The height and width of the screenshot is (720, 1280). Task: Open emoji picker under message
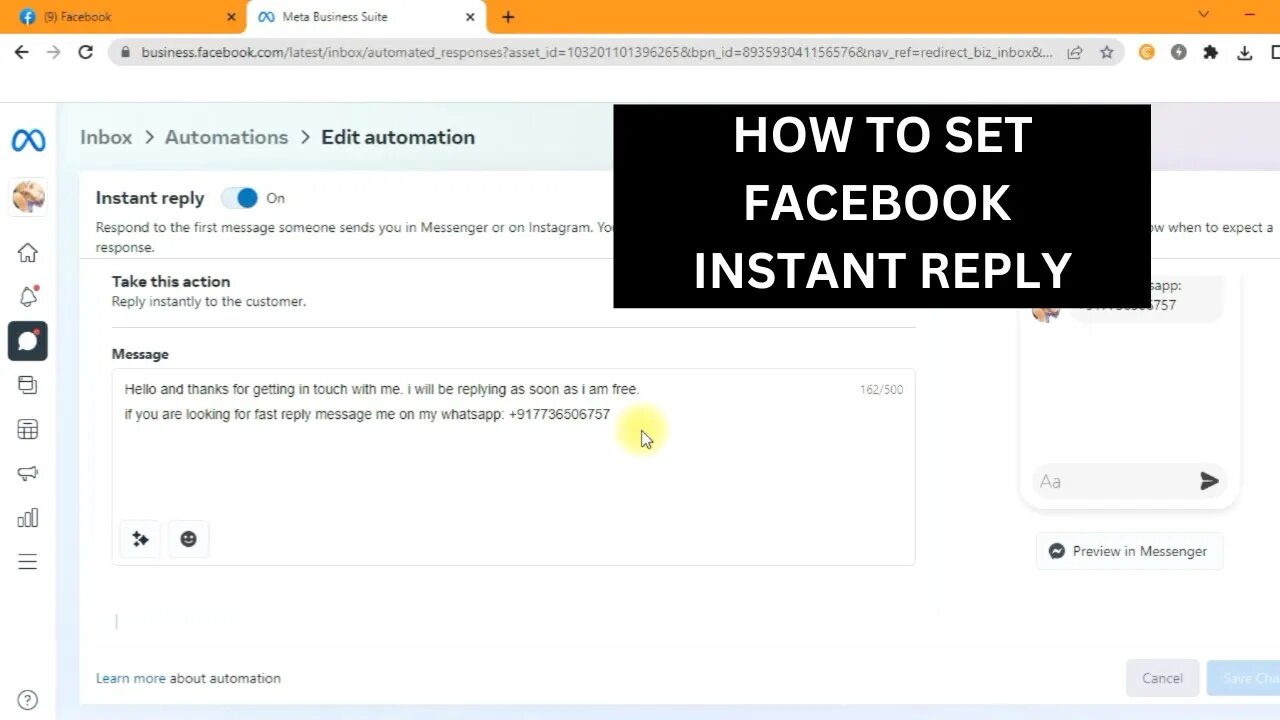[188, 539]
